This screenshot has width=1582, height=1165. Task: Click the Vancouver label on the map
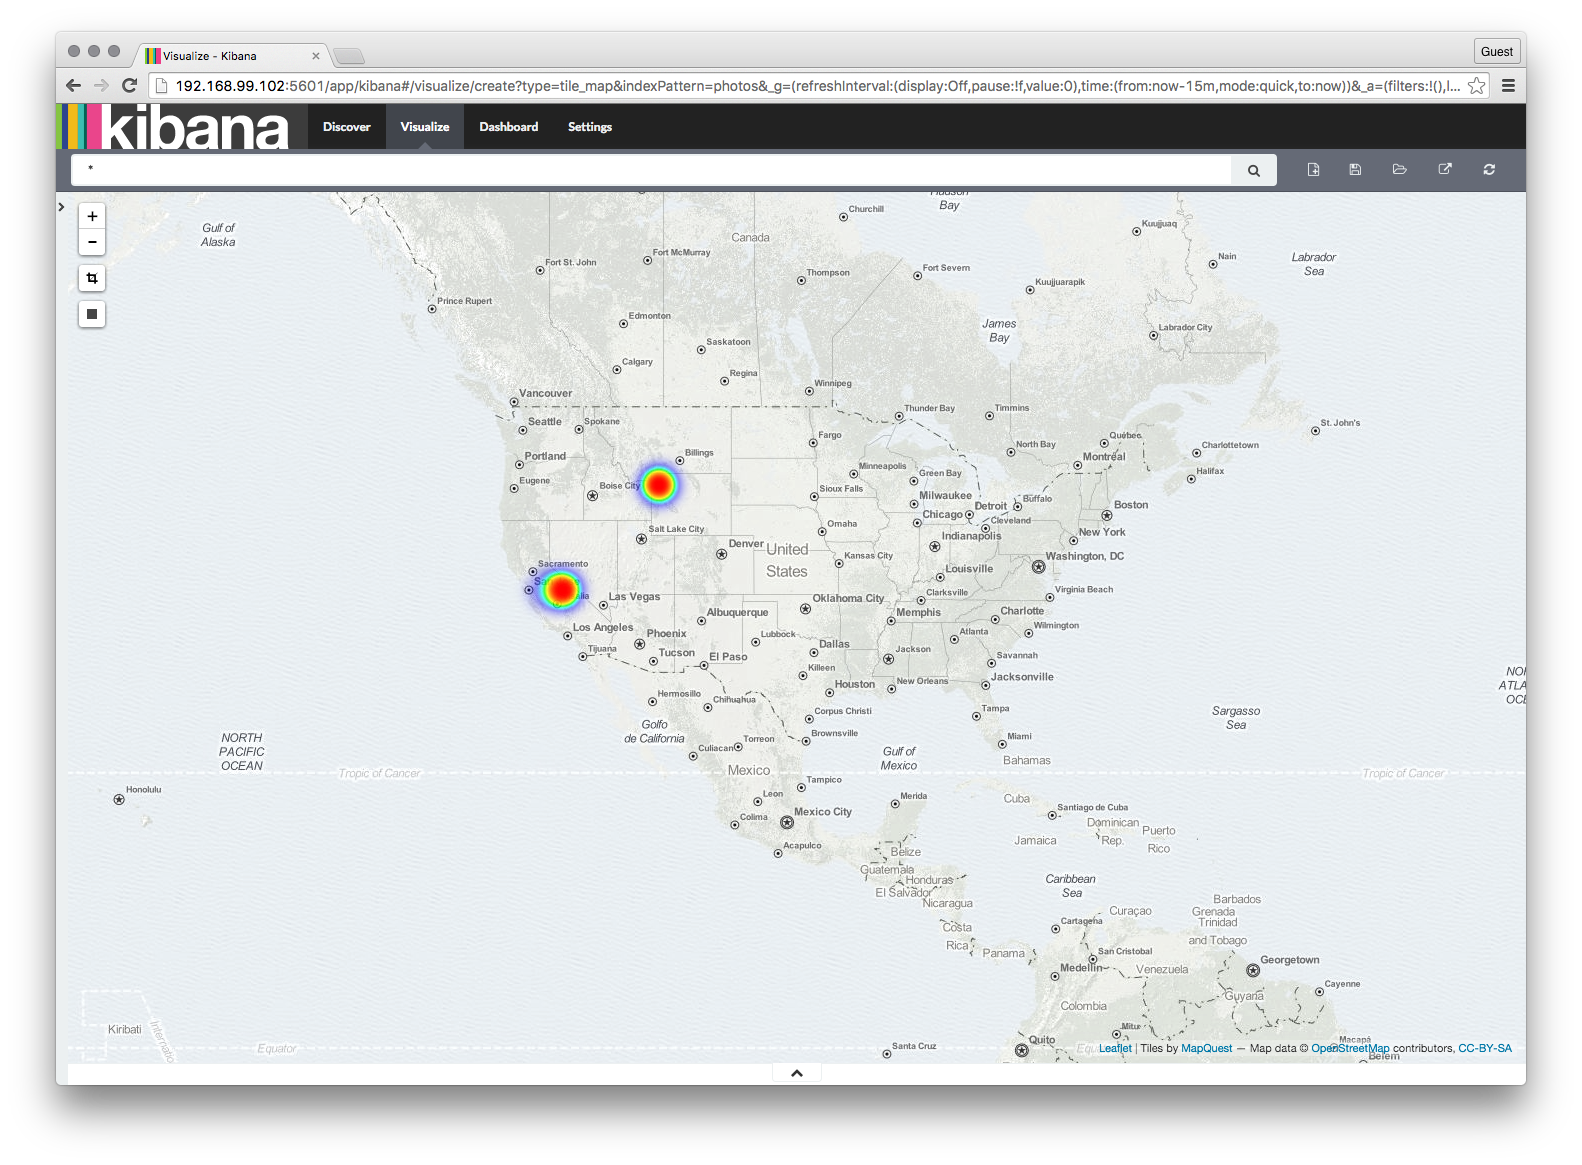pos(546,393)
